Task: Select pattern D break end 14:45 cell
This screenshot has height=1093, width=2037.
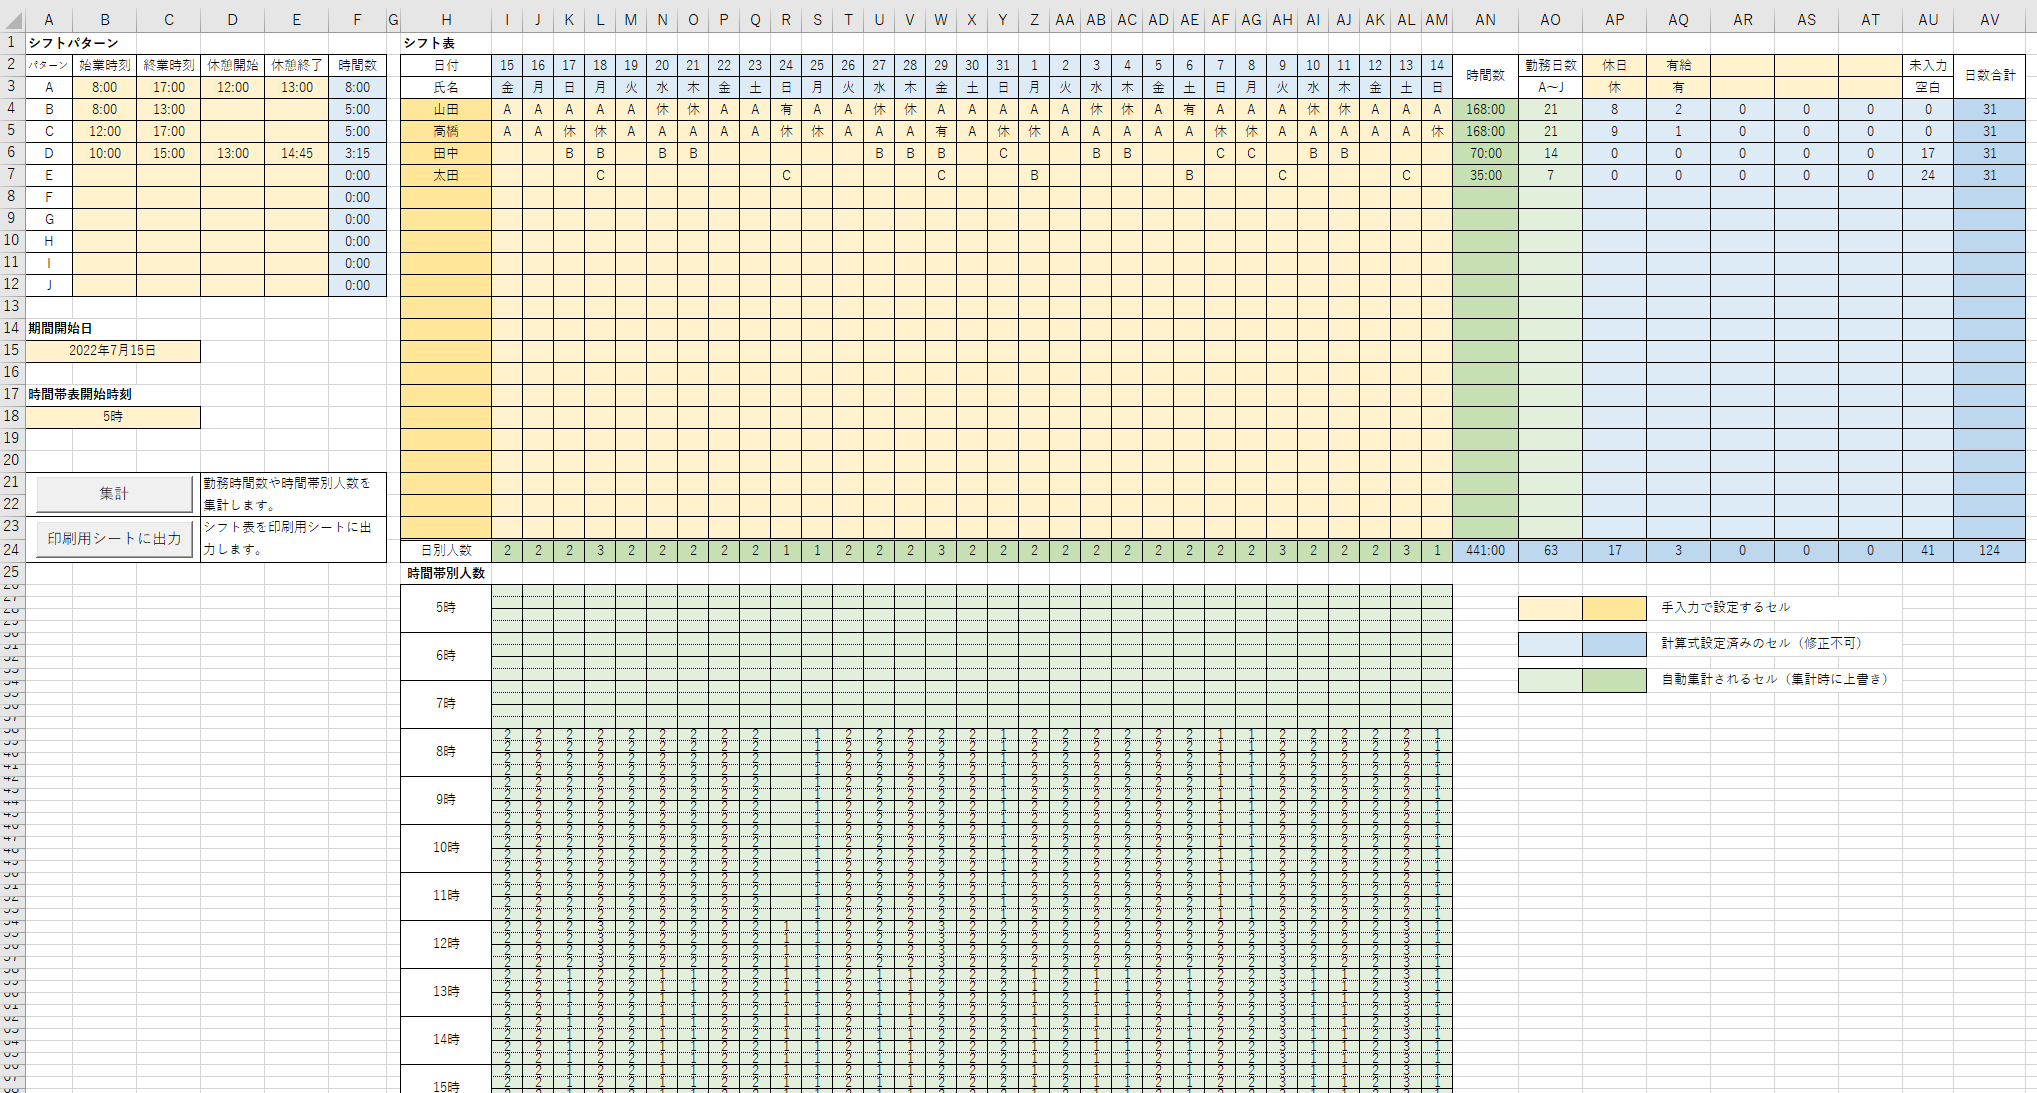Action: (296, 154)
